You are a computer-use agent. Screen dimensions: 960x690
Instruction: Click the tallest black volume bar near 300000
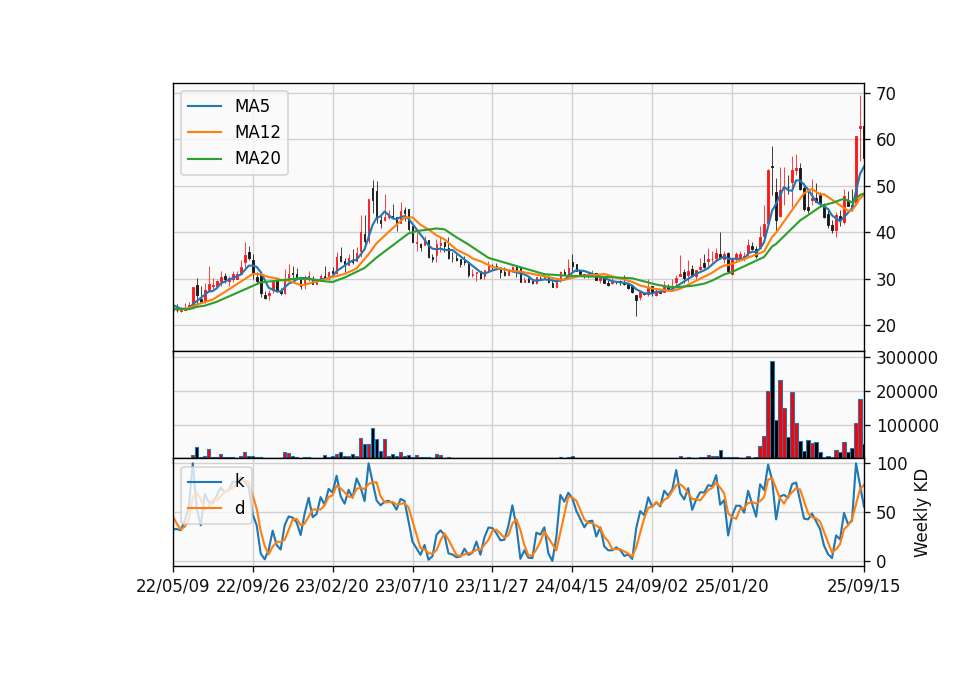click(772, 410)
